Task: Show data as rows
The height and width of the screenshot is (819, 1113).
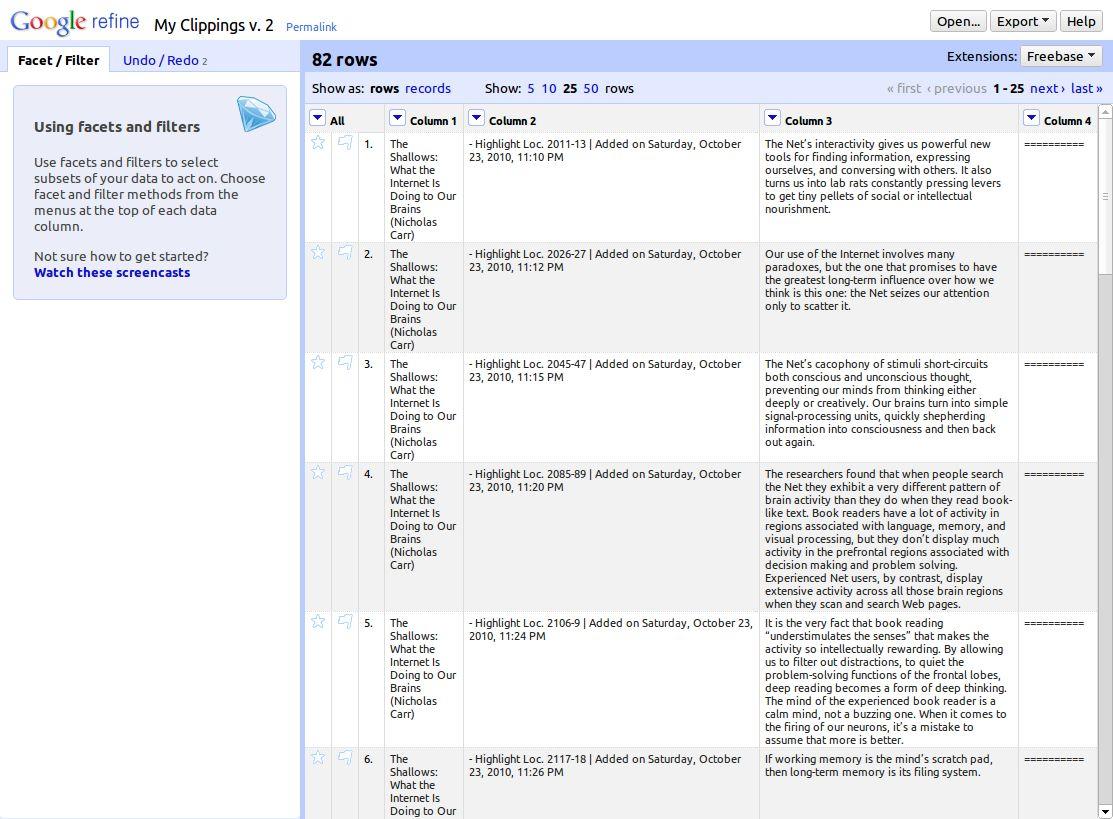Action: click(385, 89)
